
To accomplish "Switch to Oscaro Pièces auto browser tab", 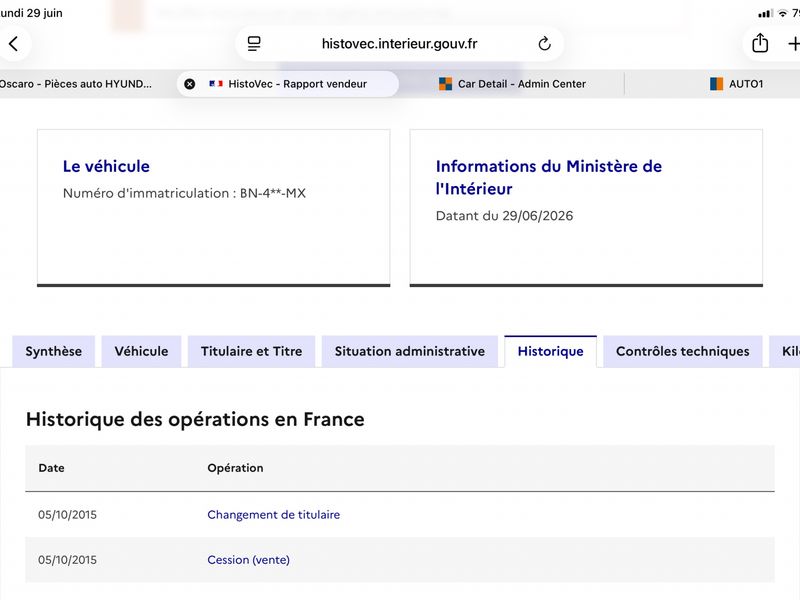I will pos(77,84).
